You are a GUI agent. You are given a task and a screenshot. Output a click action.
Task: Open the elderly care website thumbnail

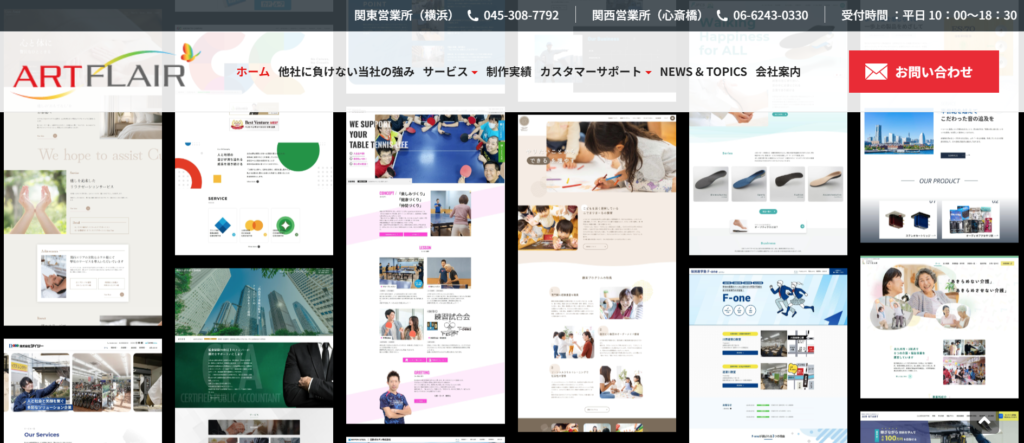[x=939, y=327]
